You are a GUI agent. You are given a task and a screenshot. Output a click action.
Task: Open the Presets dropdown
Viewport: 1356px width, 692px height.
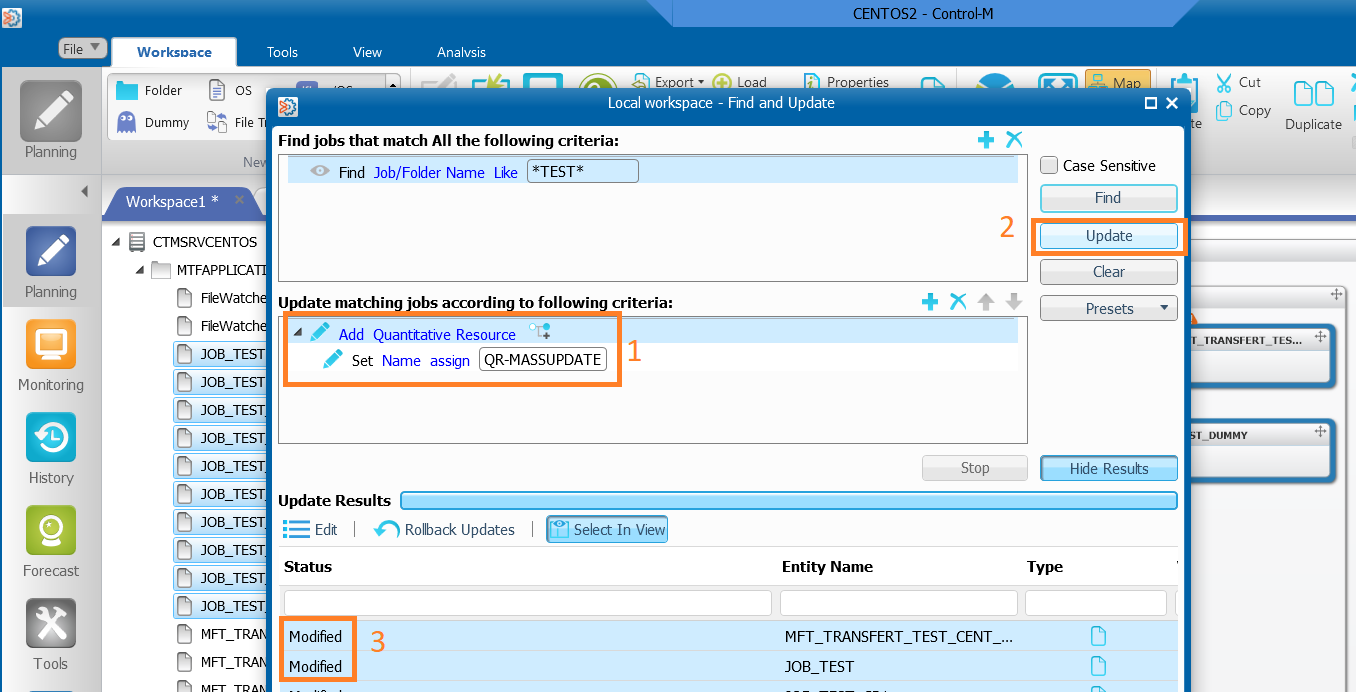pos(1108,309)
